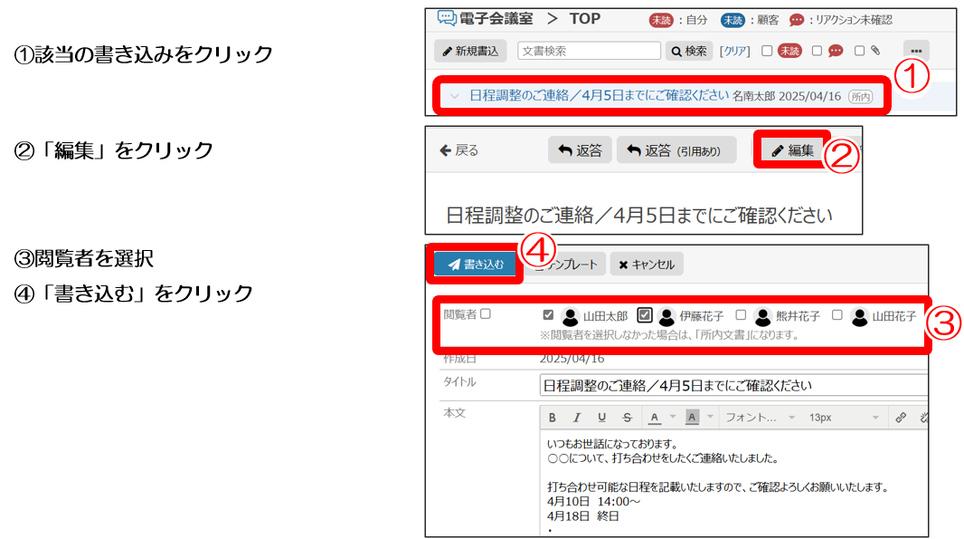Click the [クリア] clear link
Screen dimensions: 964x539
[735, 51]
